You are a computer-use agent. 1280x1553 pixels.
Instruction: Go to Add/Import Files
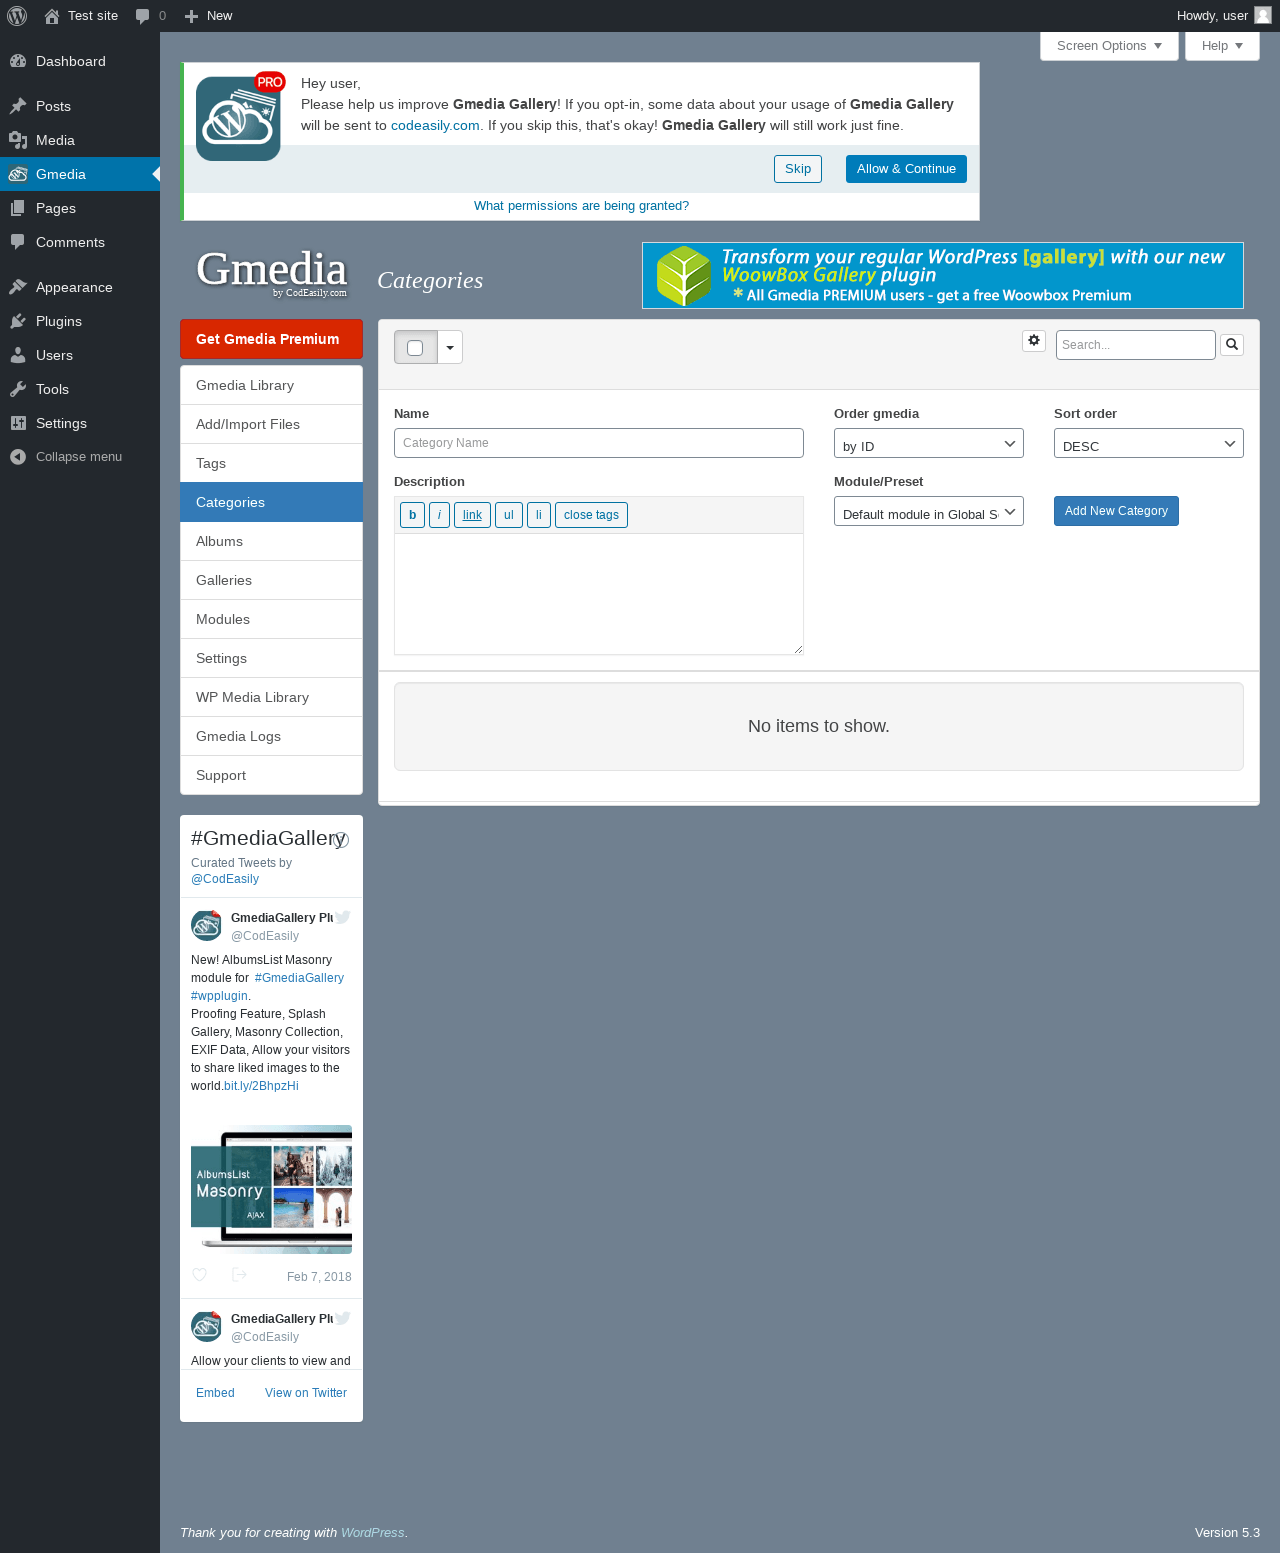click(271, 424)
